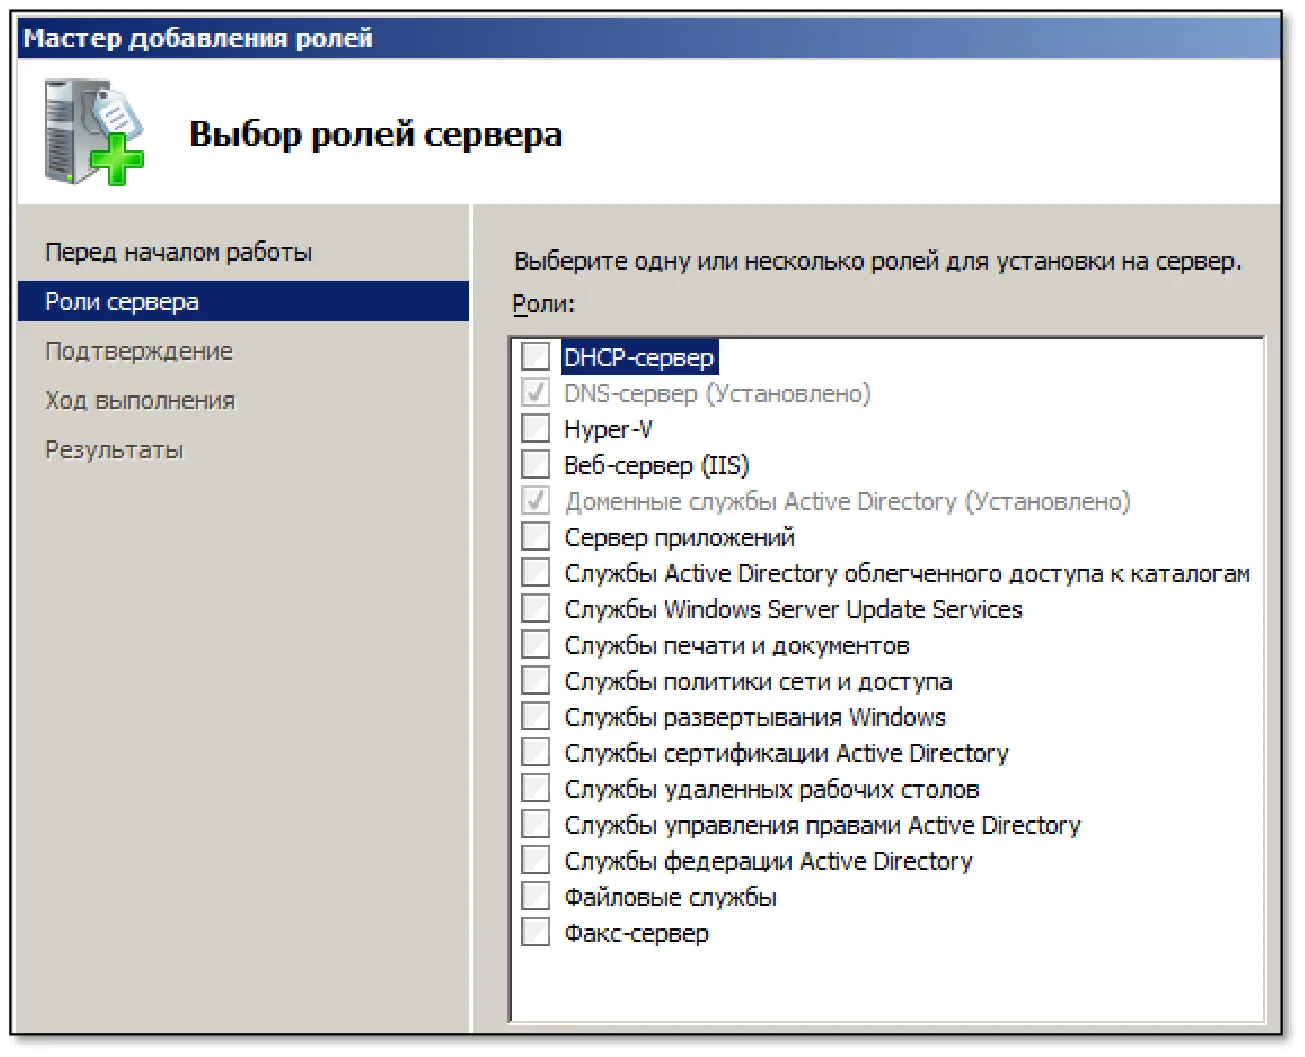
Task: Select the Сервер приложений label
Action: pyautogui.click(x=679, y=537)
